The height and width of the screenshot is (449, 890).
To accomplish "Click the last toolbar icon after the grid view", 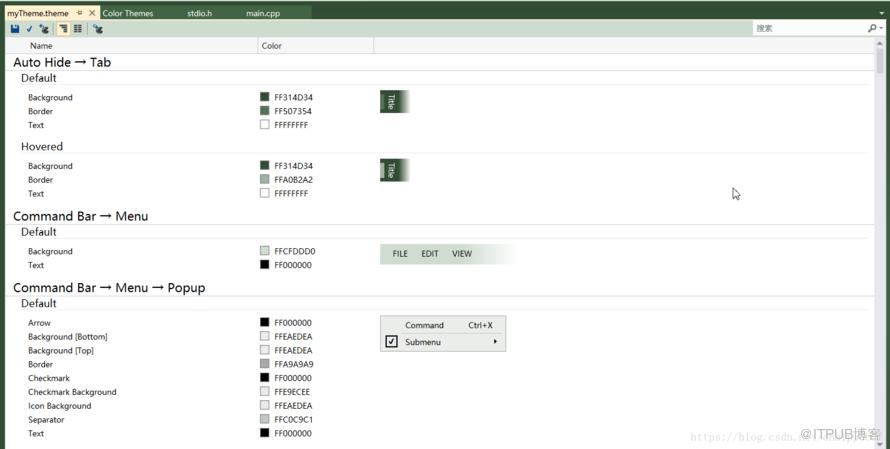I will (98, 28).
